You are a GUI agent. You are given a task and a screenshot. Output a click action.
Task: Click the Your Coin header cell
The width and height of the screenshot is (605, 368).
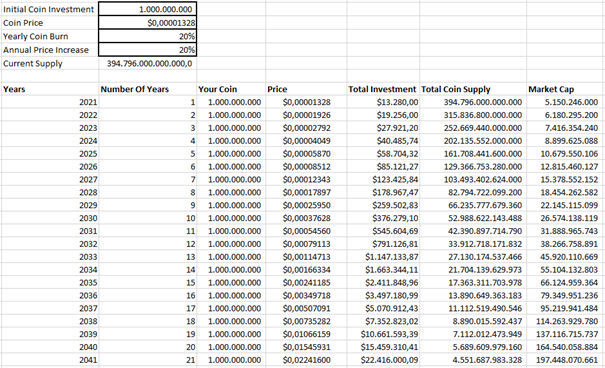pyautogui.click(x=231, y=89)
